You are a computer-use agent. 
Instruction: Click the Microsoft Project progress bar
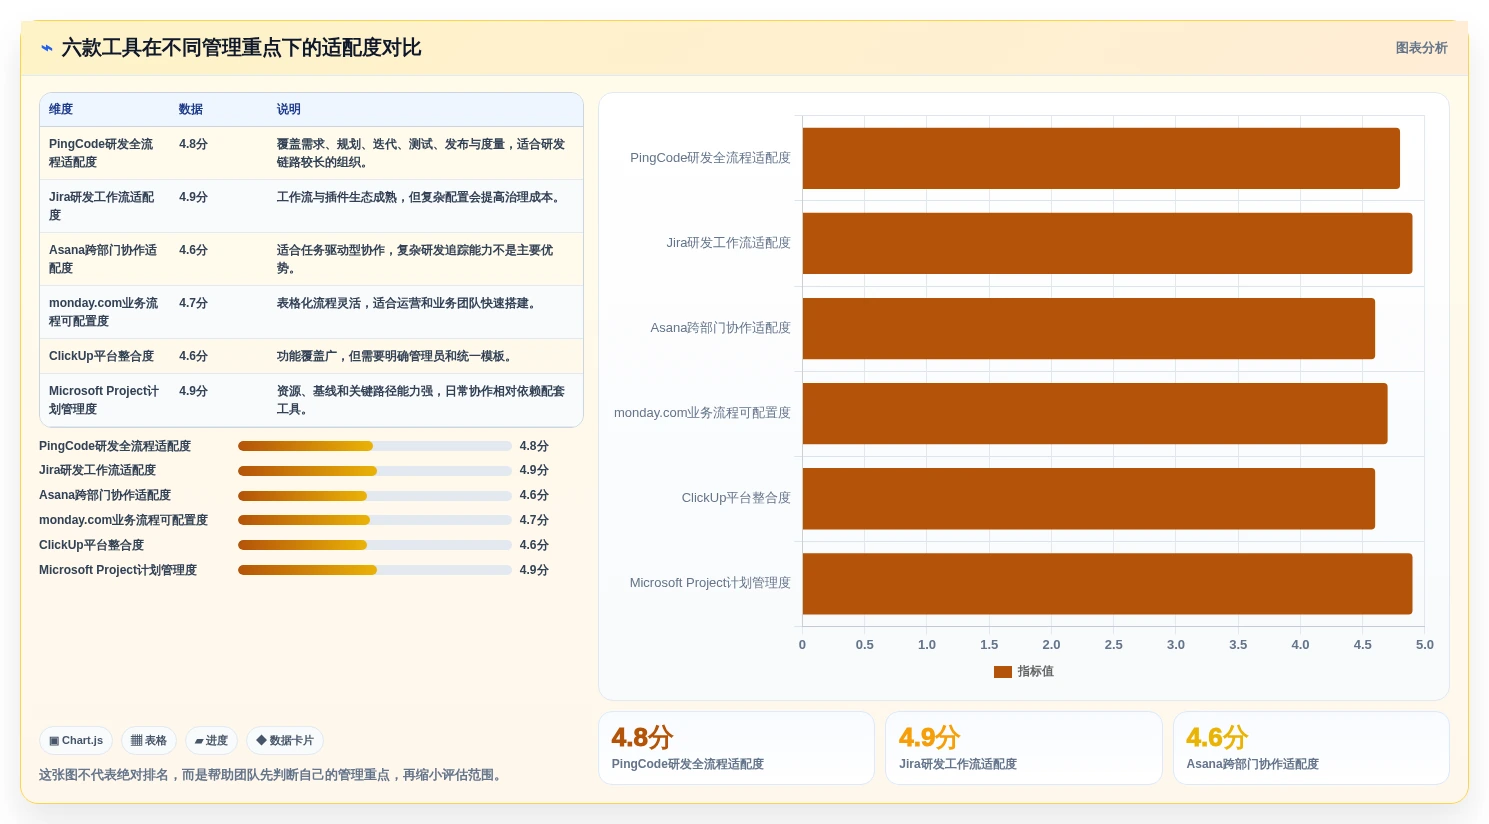pos(375,570)
